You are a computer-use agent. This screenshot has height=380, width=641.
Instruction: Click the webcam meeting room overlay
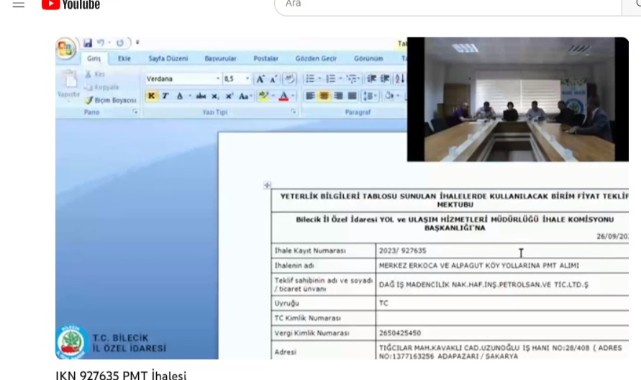[x=518, y=99]
